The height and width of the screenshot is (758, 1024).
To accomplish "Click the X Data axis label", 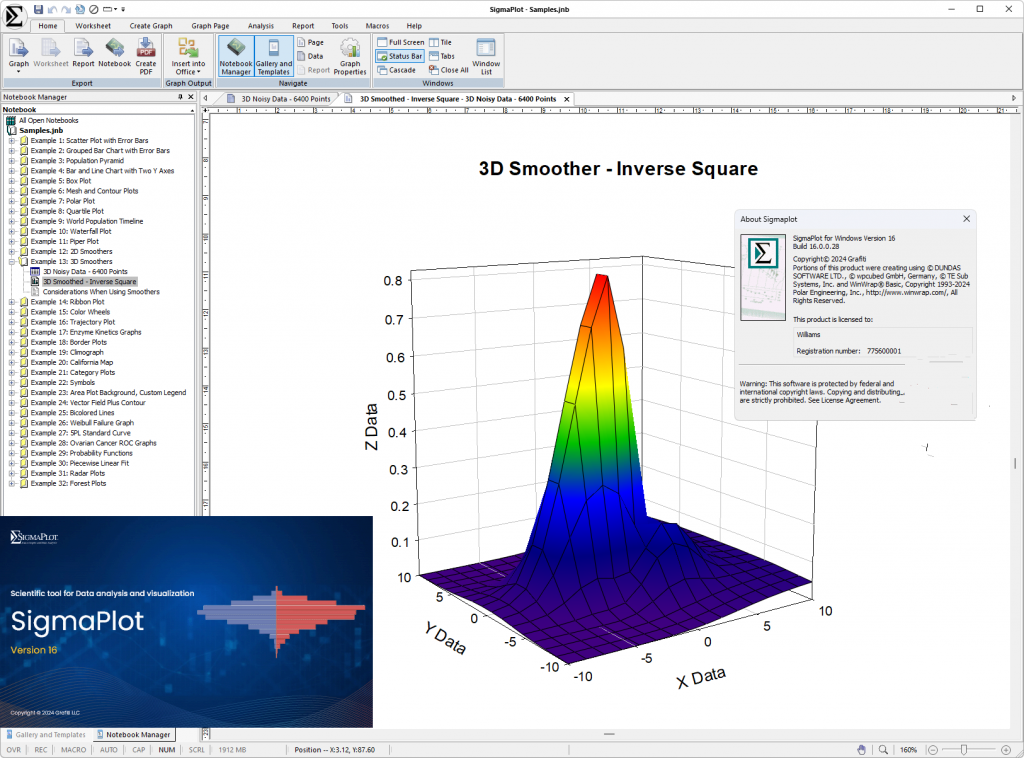I will [x=701, y=678].
